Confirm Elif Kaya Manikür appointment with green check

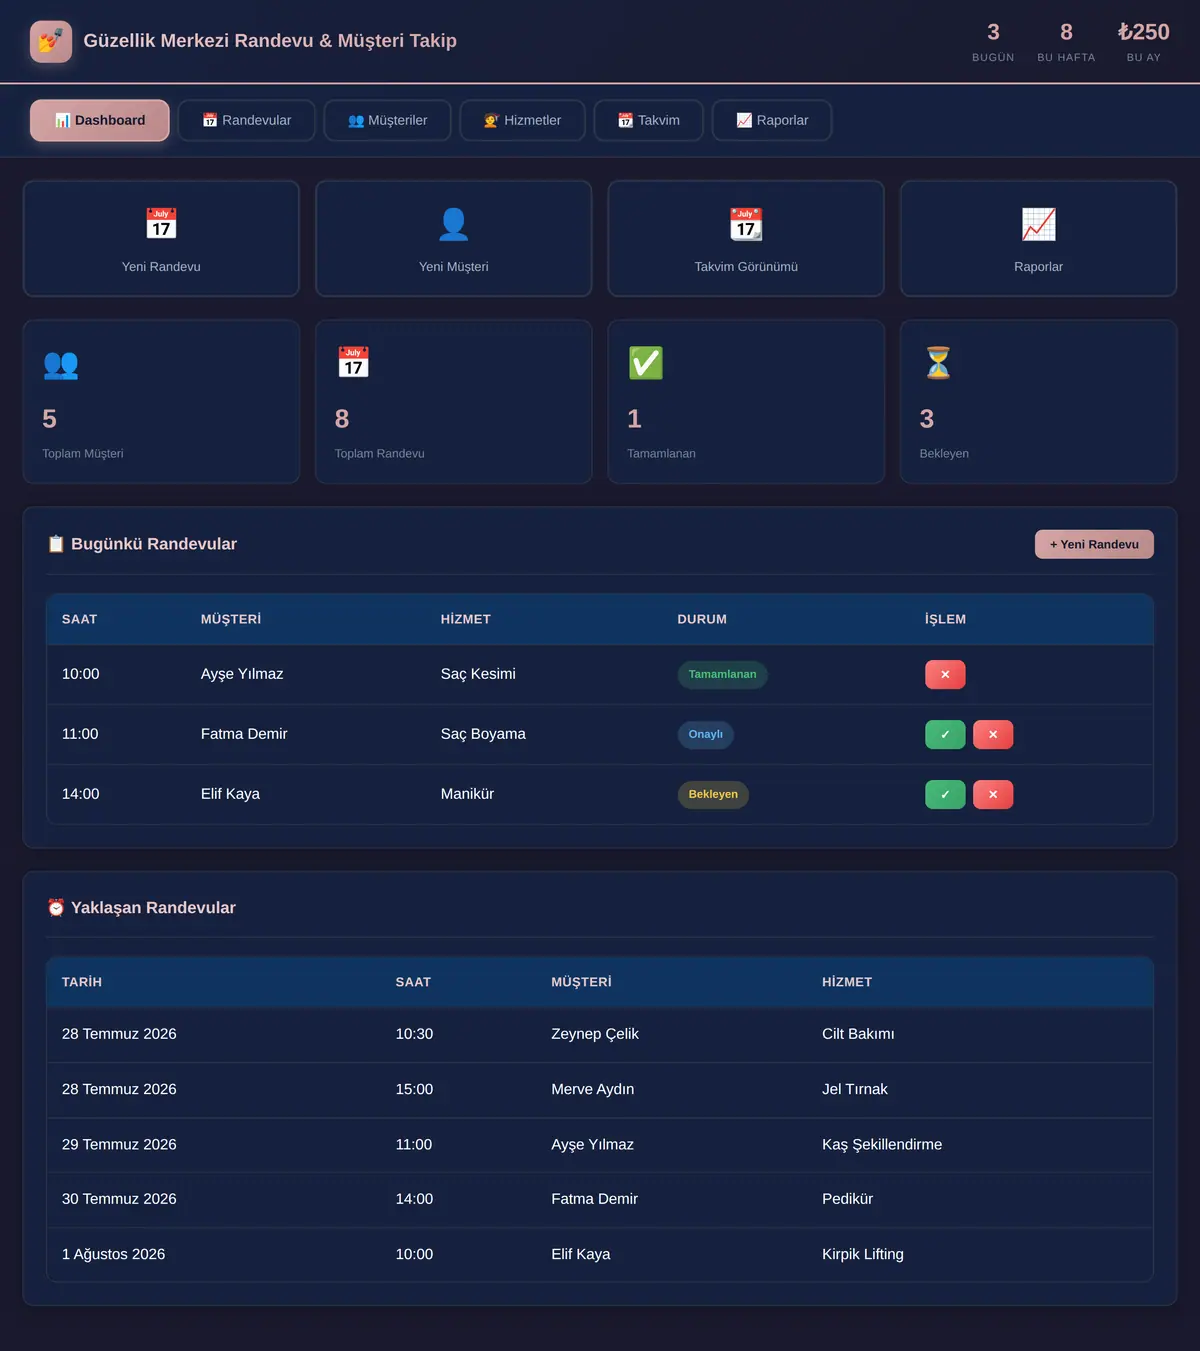945,795
